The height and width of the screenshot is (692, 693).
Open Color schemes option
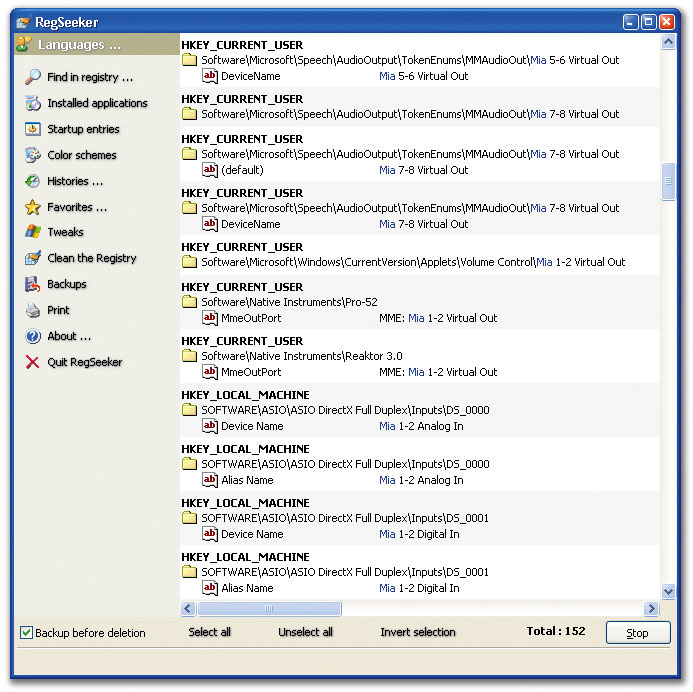pos(82,155)
